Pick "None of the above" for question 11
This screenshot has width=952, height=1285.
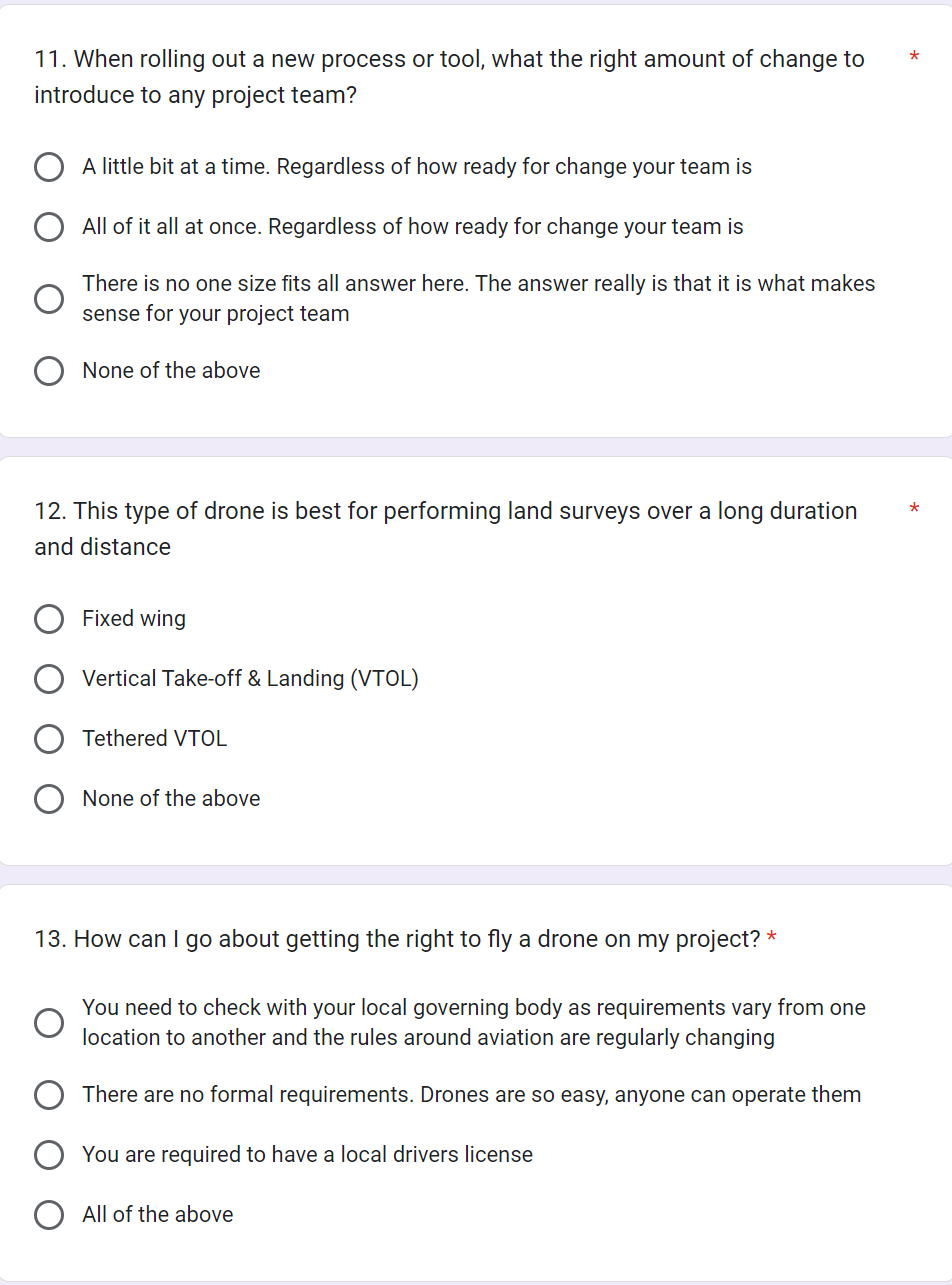tap(49, 370)
